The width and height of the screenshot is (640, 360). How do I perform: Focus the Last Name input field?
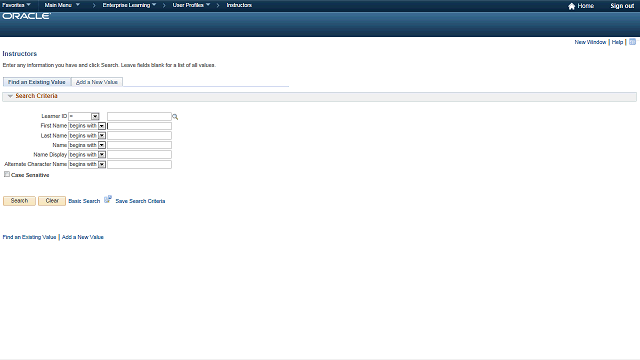pyautogui.click(x=139, y=136)
